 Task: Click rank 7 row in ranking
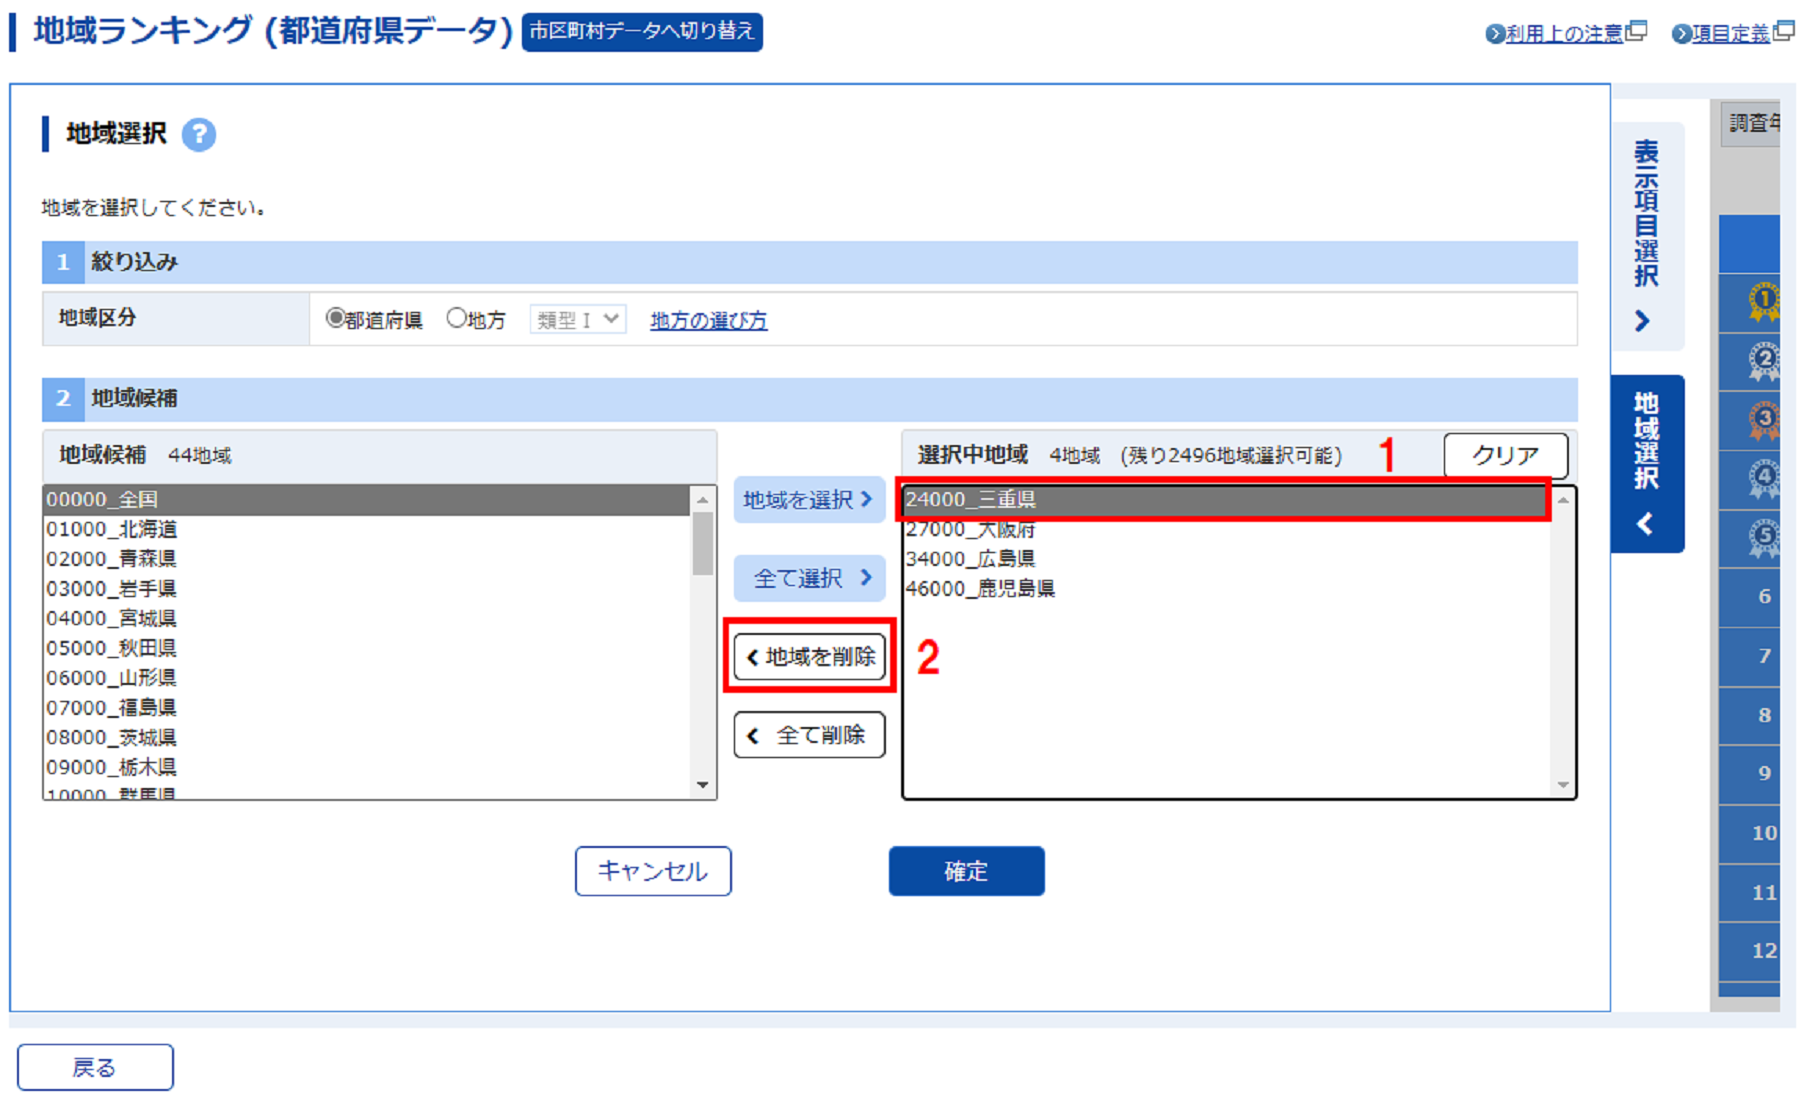click(1749, 657)
